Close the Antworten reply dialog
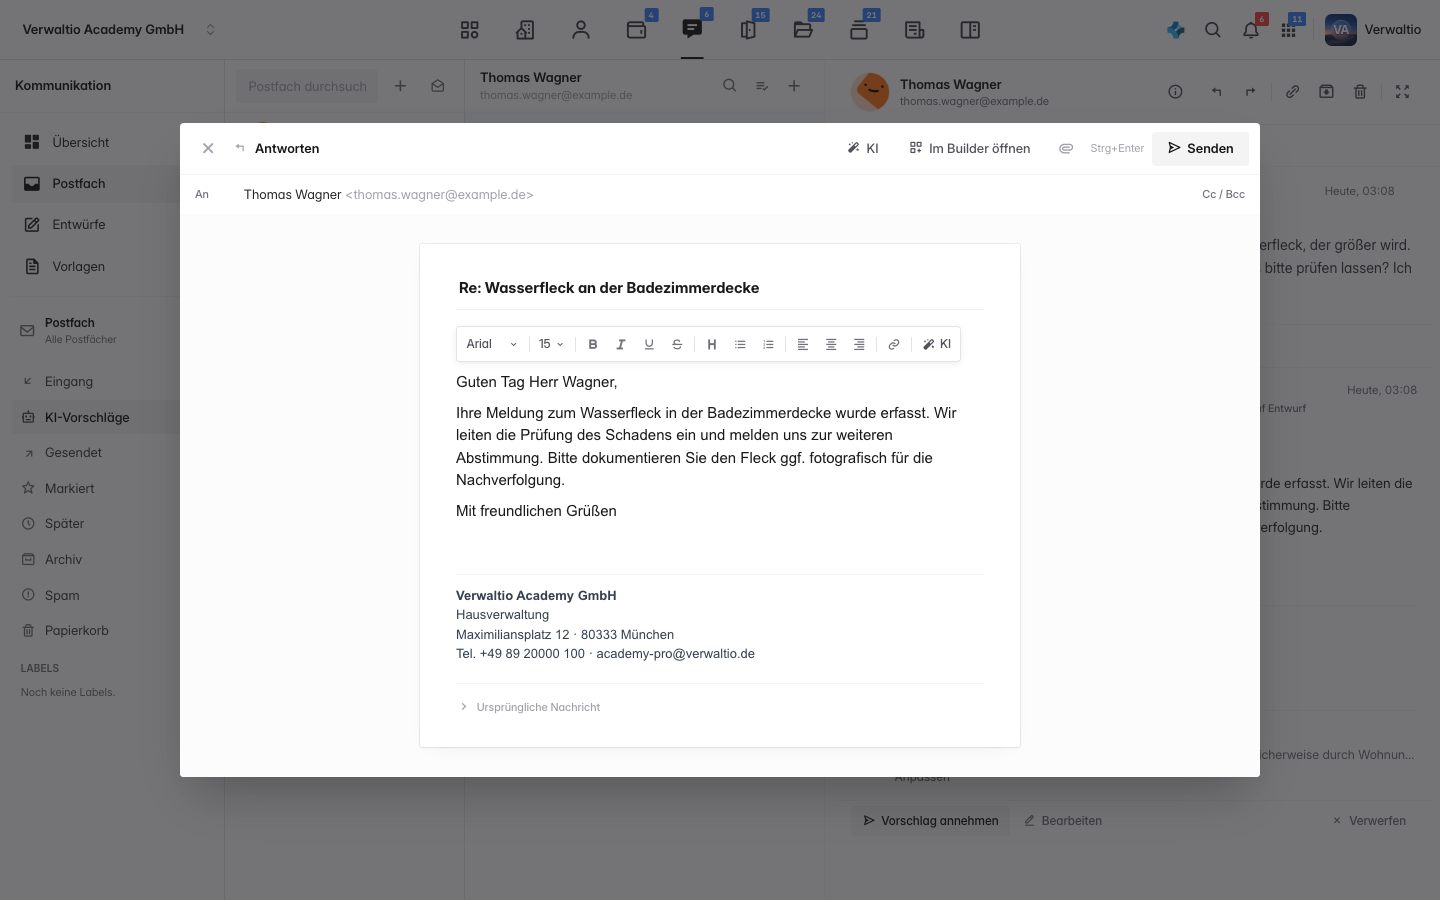Viewport: 1440px width, 900px height. pos(208,148)
